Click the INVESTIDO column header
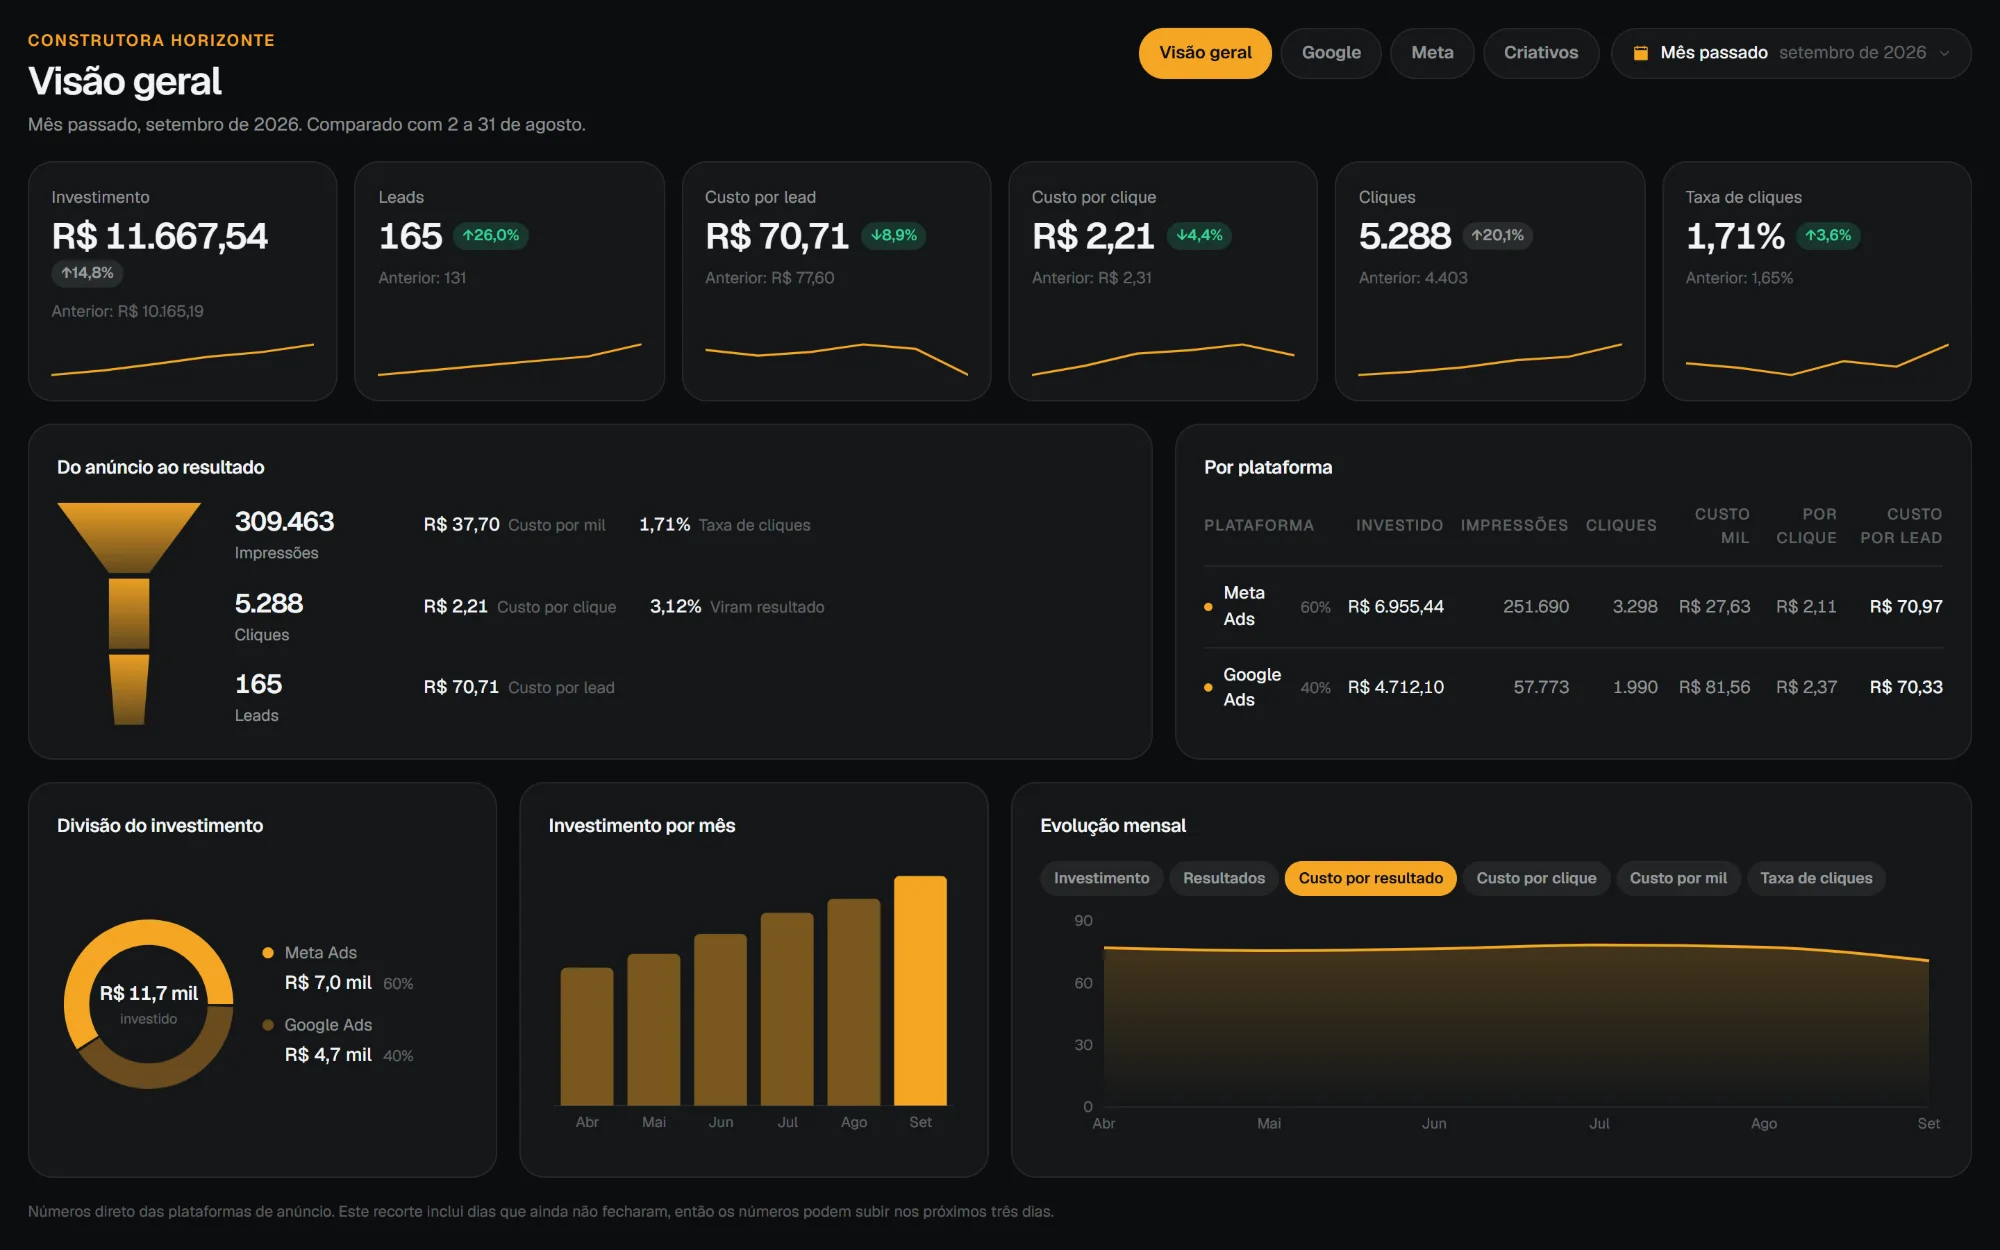The image size is (2000, 1250). 1399,525
